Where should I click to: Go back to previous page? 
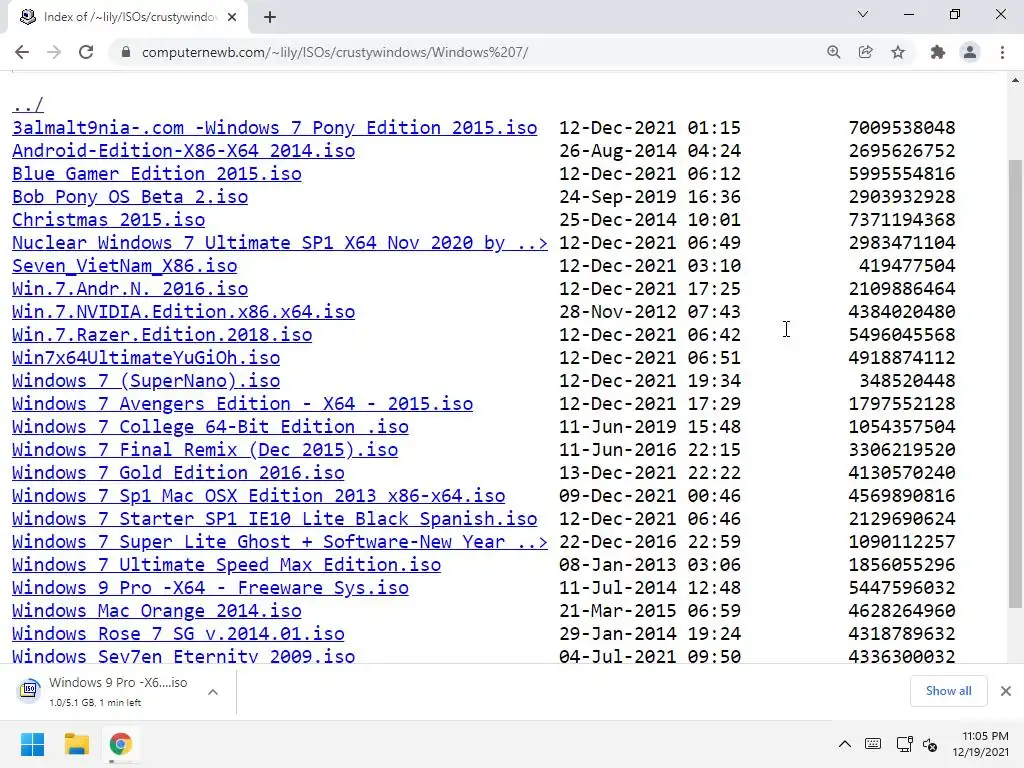pos(22,52)
